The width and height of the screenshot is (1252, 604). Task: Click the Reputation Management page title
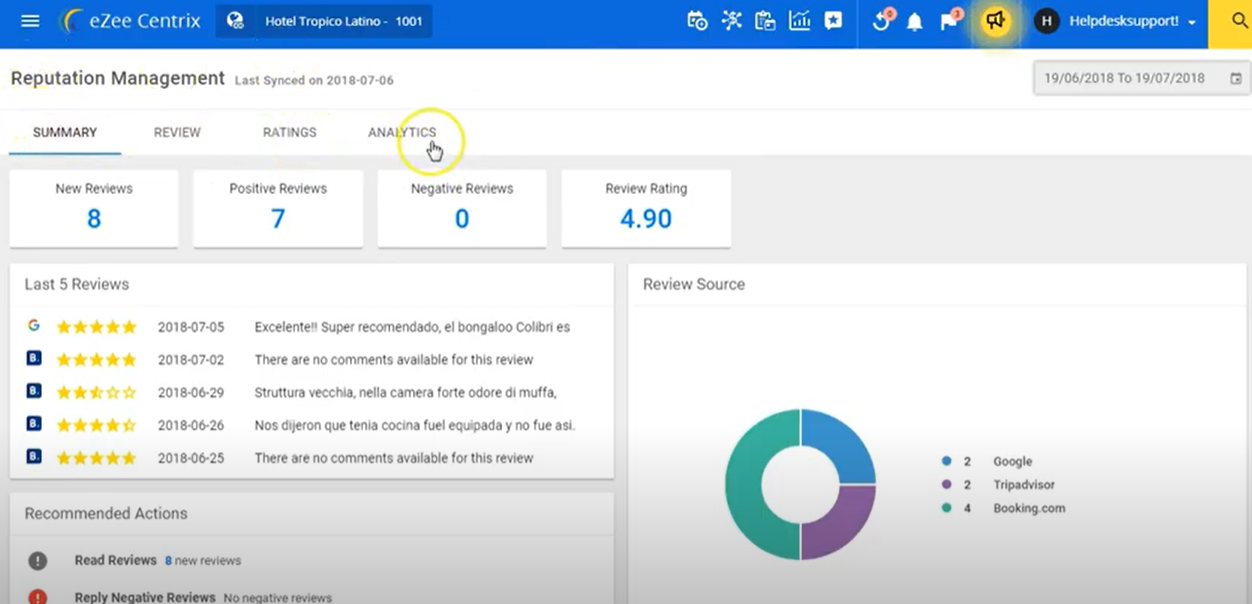(x=118, y=78)
